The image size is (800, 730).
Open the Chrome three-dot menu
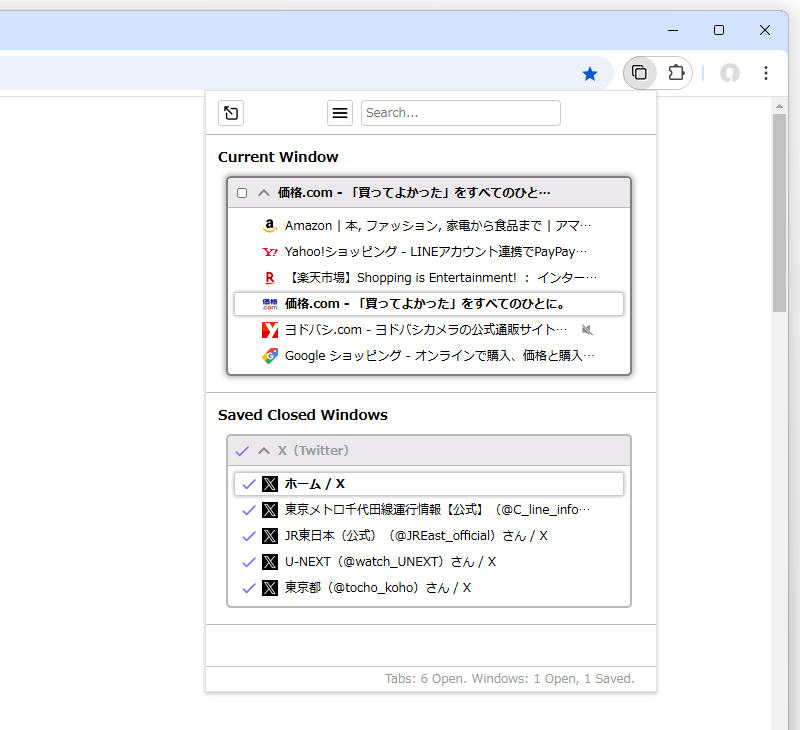coord(766,73)
